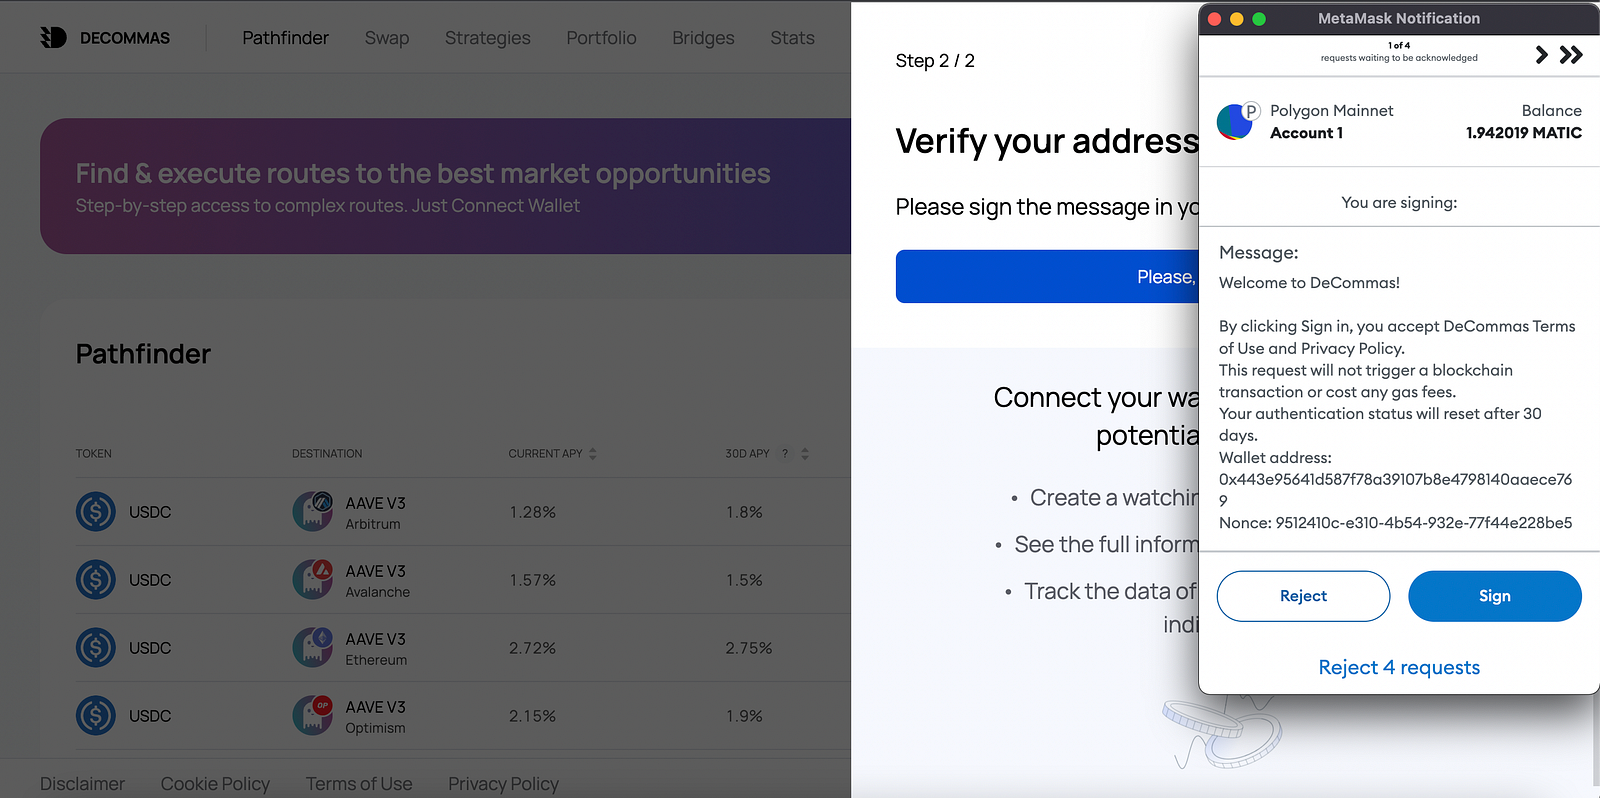Skip to last request double-arrow
The image size is (1600, 798).
coord(1571,55)
